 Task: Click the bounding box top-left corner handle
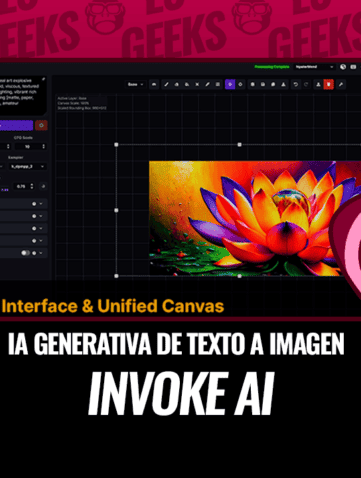pyautogui.click(x=116, y=145)
